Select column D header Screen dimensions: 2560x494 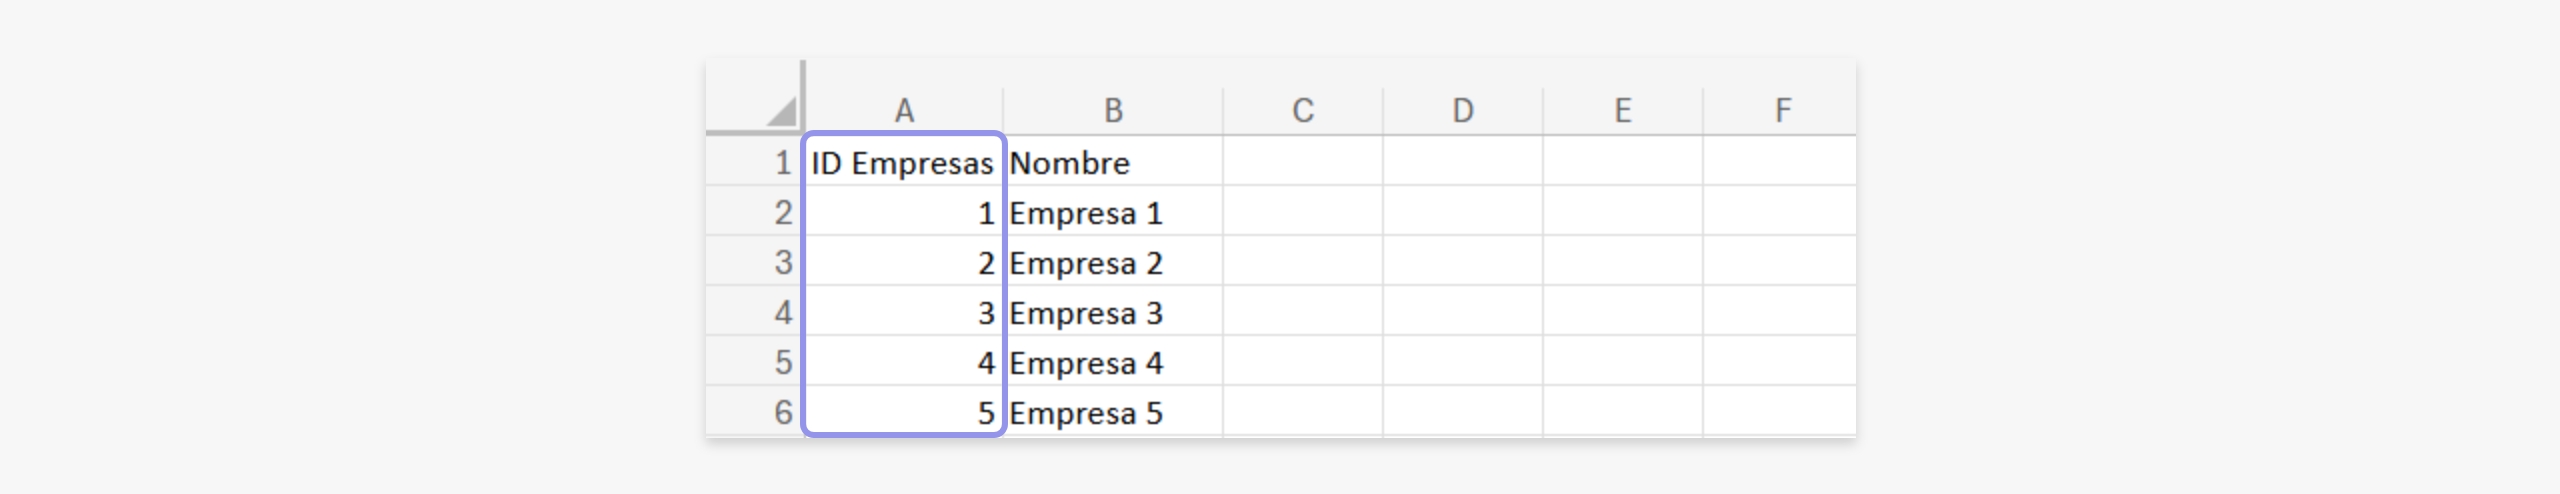click(1463, 110)
